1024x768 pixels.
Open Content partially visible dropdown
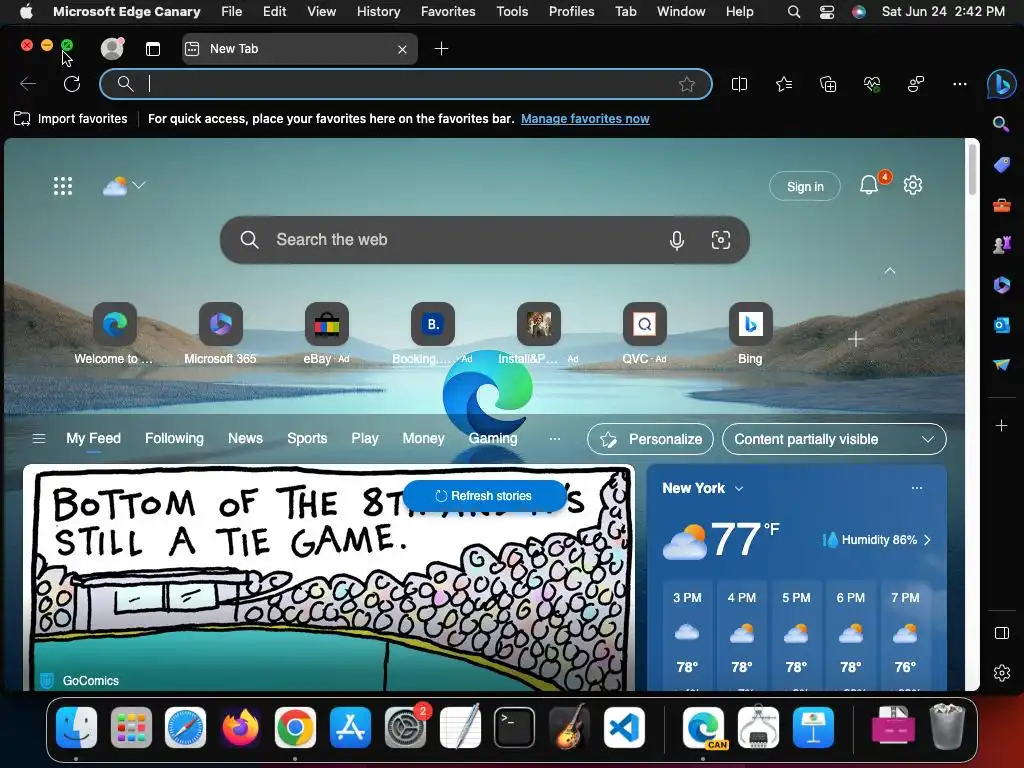pos(834,440)
